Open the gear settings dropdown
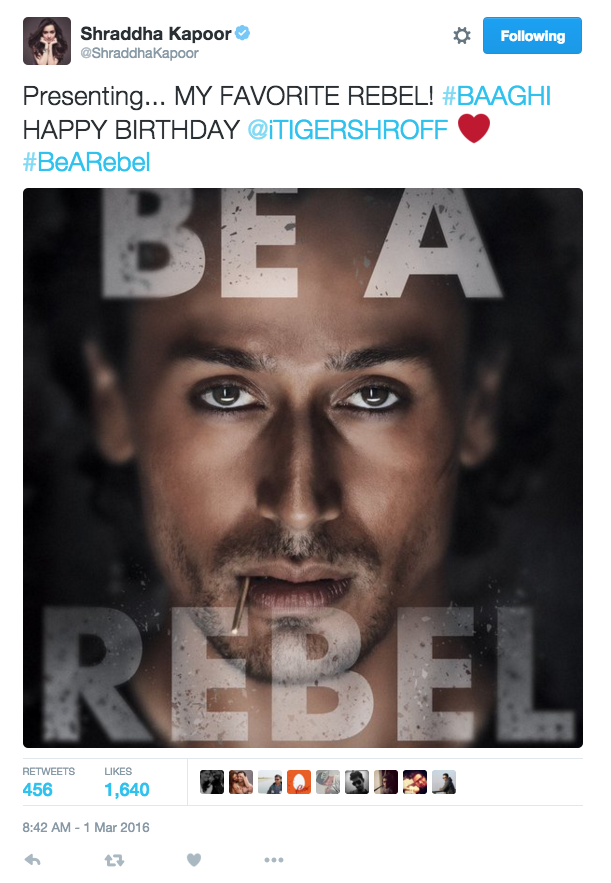Viewport: 611px width, 883px height. click(462, 36)
